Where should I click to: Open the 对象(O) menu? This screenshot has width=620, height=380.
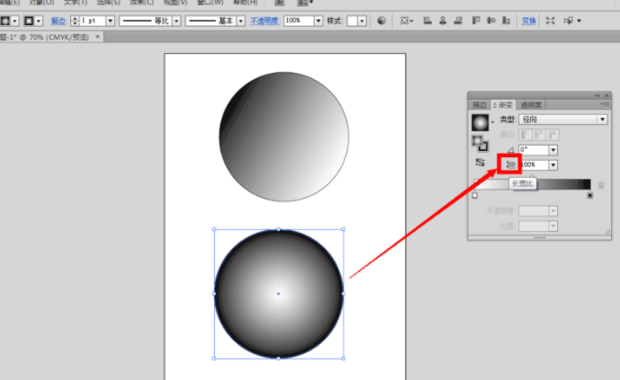click(x=42, y=2)
